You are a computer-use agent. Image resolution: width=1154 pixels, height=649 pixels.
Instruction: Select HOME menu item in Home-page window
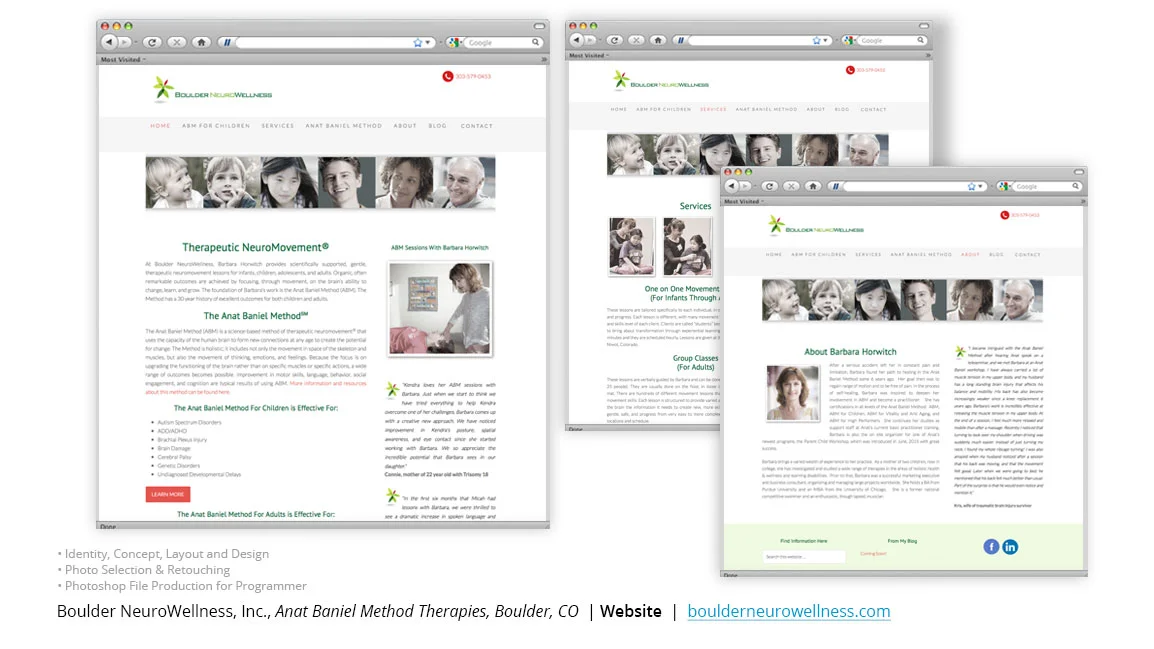160,126
